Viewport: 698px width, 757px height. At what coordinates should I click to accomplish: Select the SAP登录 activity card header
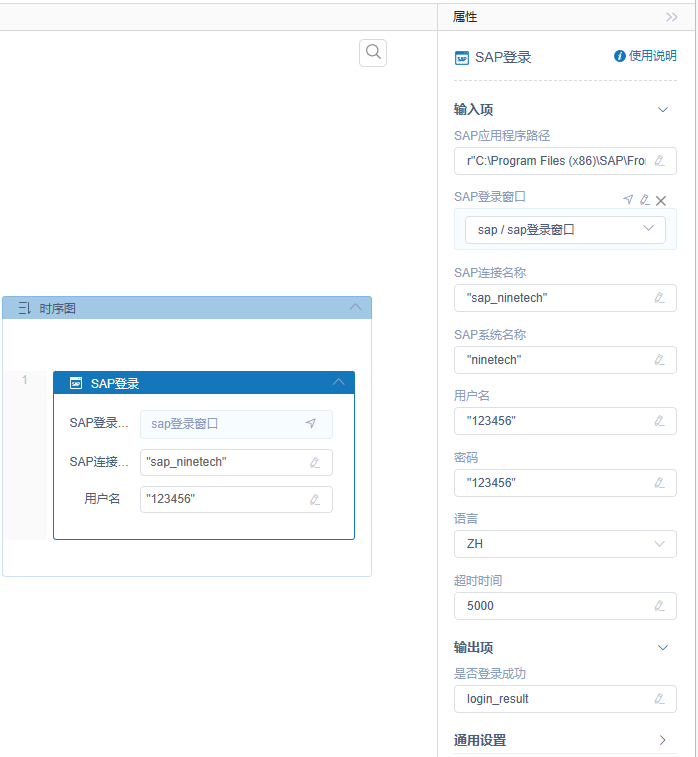(x=200, y=383)
